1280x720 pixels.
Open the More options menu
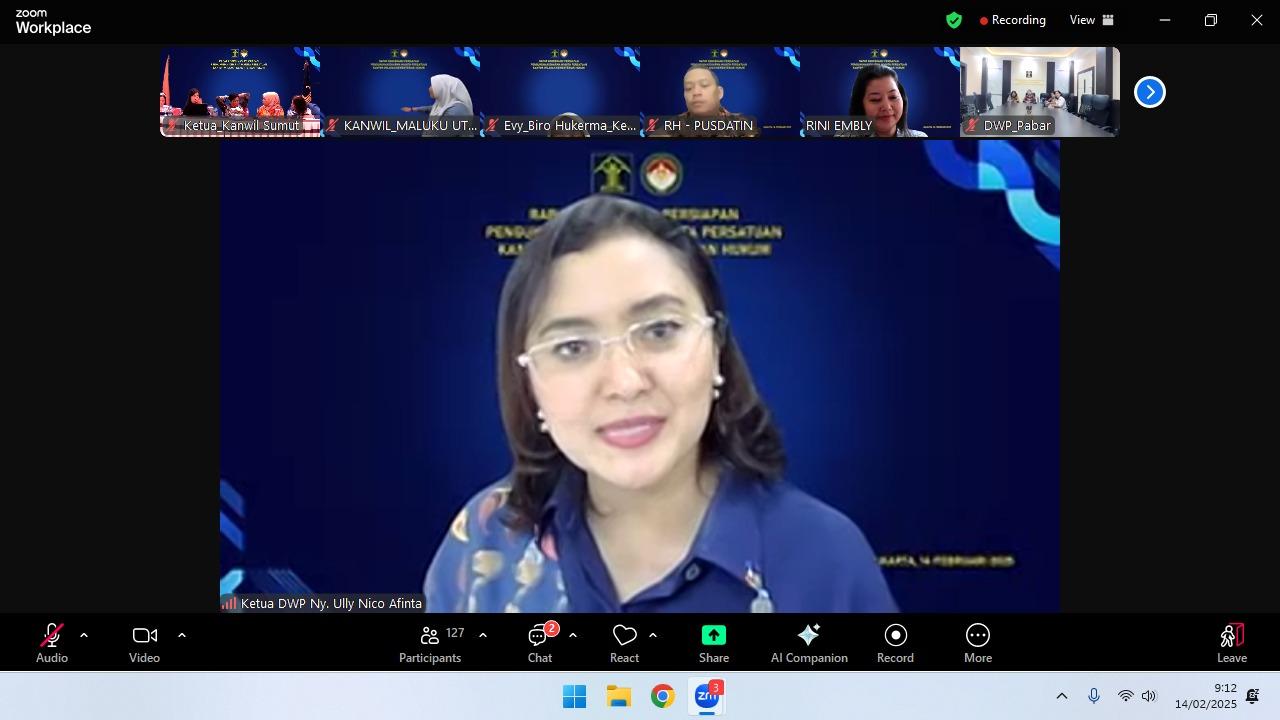pos(977,642)
